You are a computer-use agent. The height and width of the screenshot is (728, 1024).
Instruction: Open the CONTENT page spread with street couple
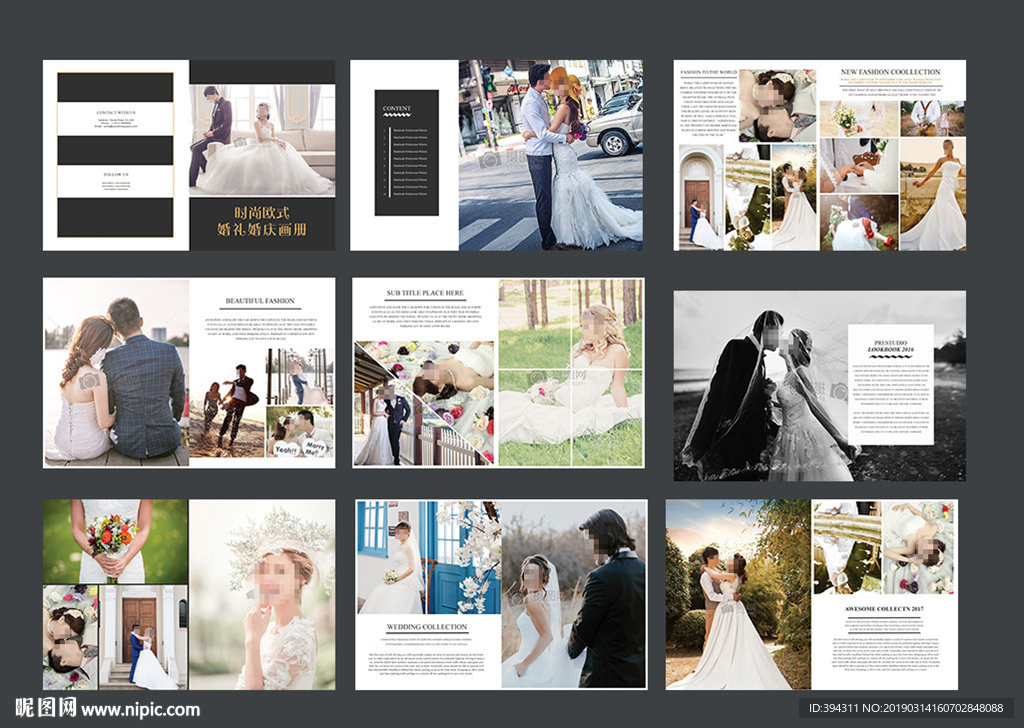coord(496,155)
